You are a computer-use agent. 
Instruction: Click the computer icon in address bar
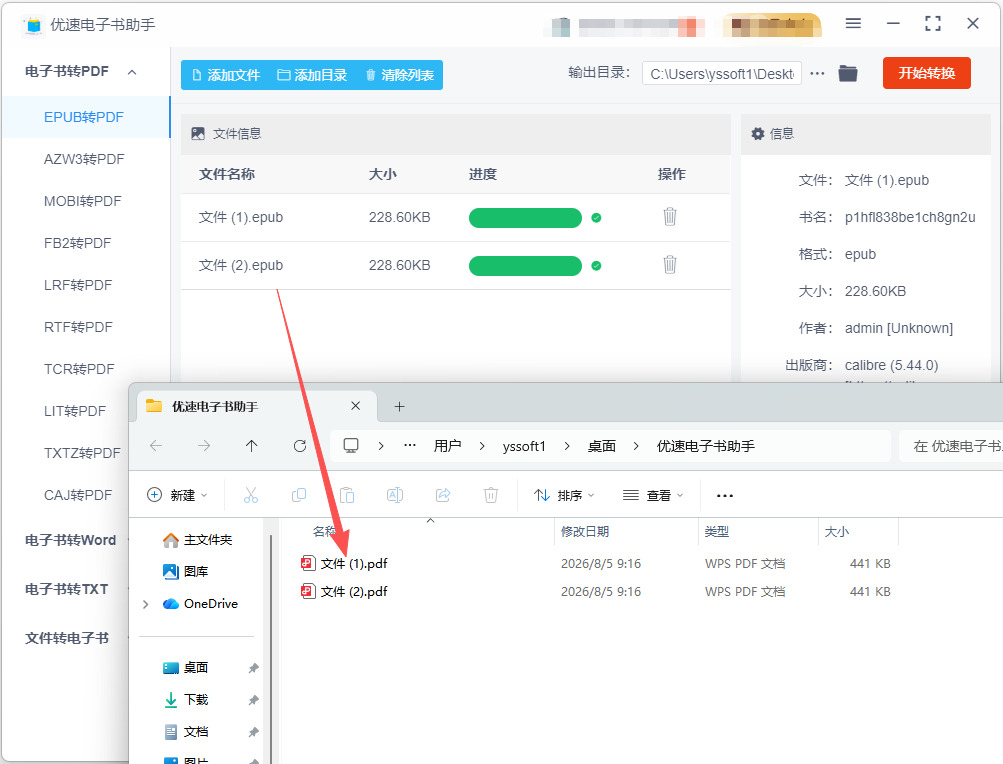(x=351, y=446)
